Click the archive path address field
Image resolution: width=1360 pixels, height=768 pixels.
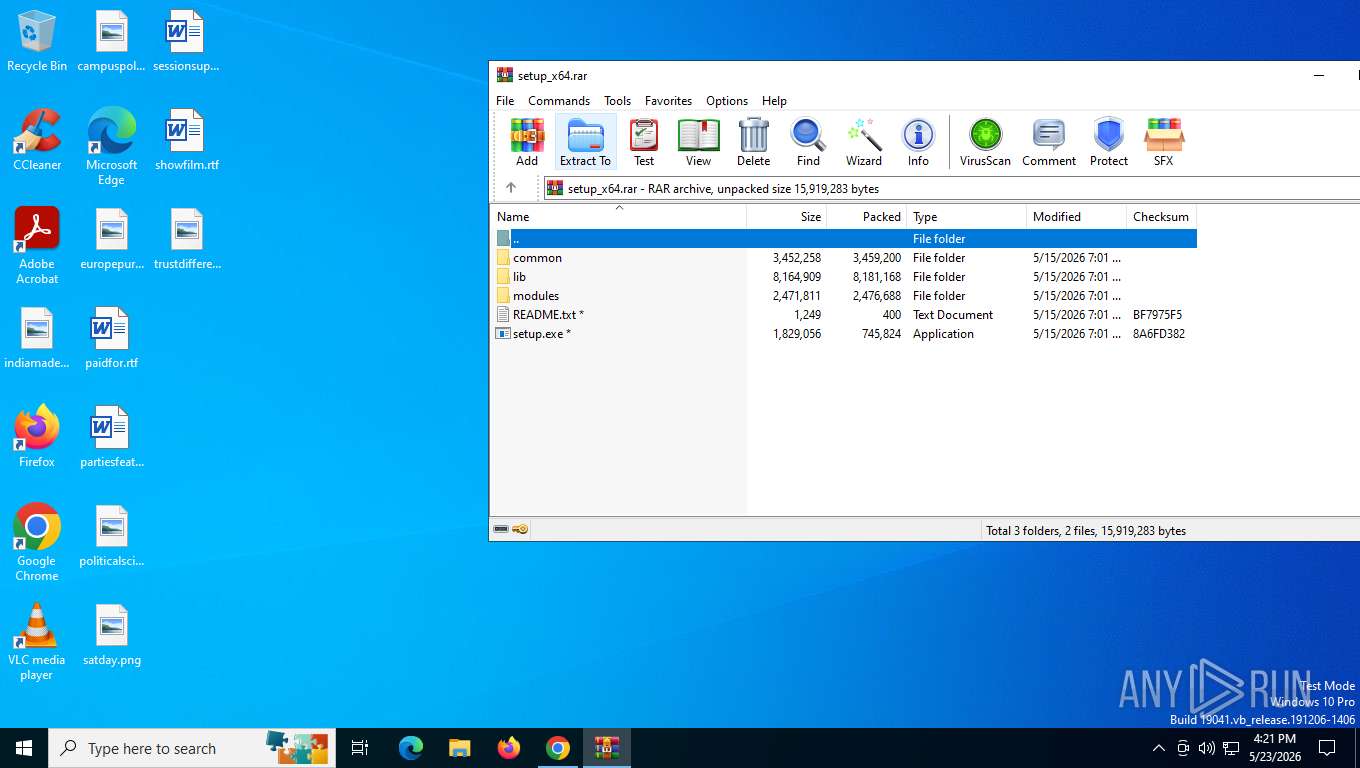[950, 188]
